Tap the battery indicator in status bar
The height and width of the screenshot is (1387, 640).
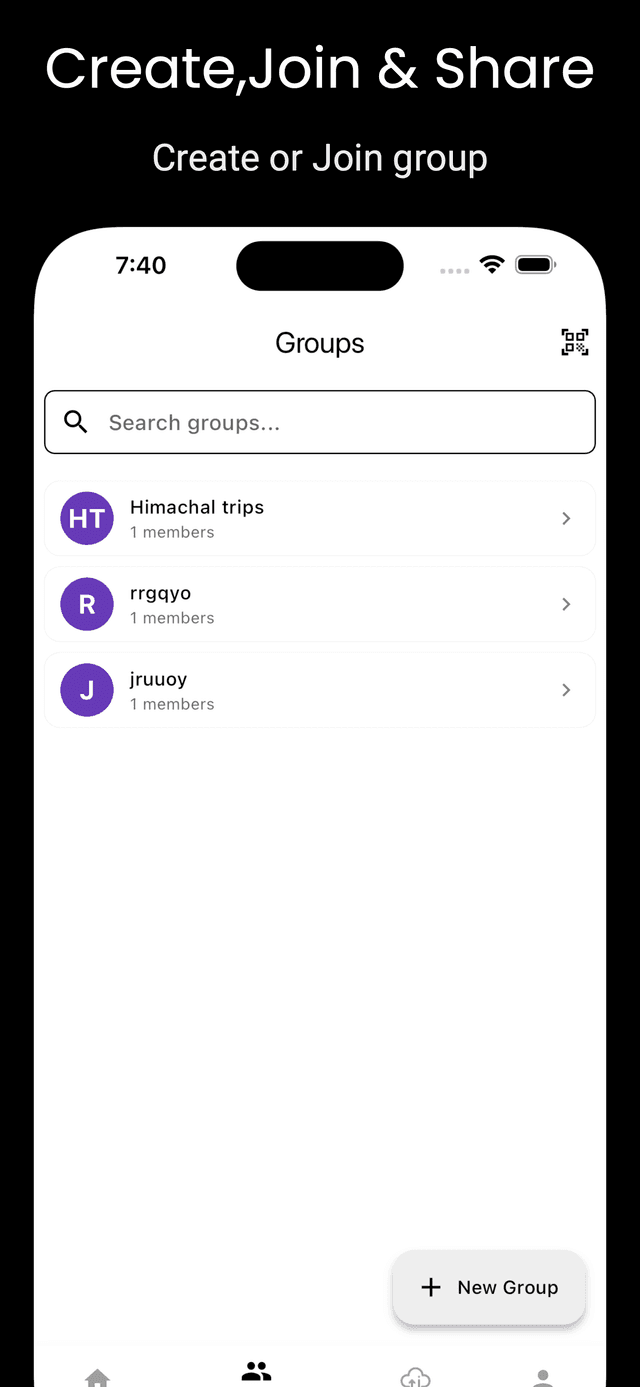point(534,264)
